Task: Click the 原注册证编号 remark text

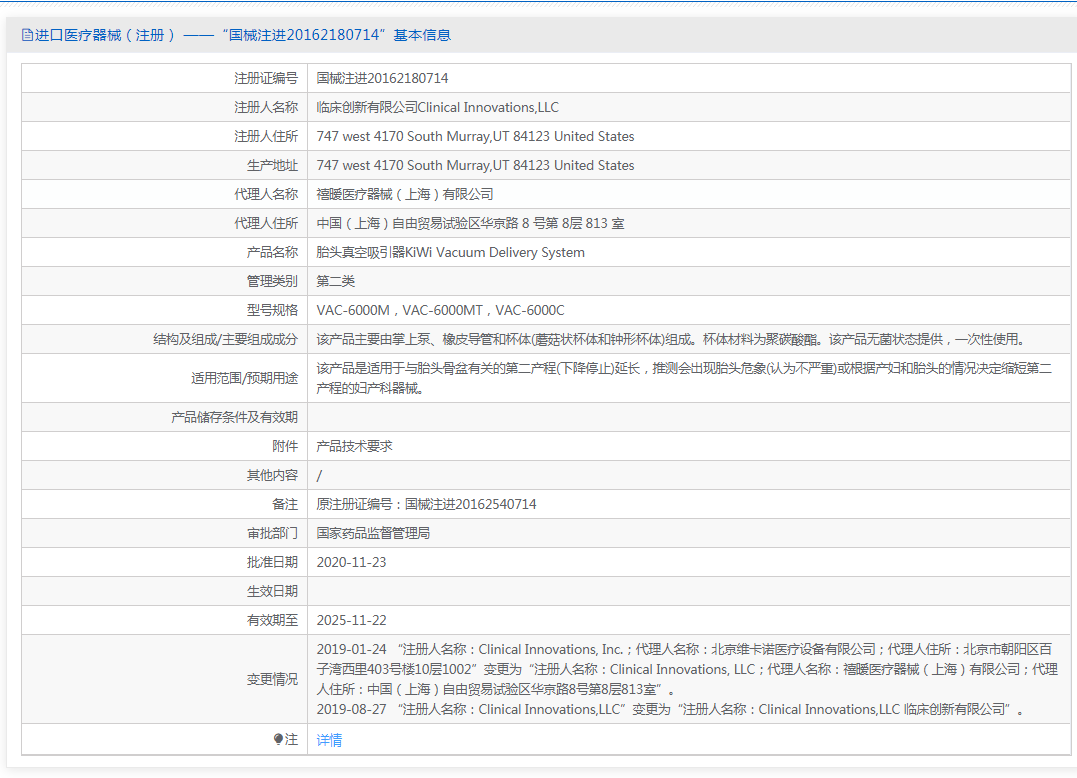Action: point(426,504)
